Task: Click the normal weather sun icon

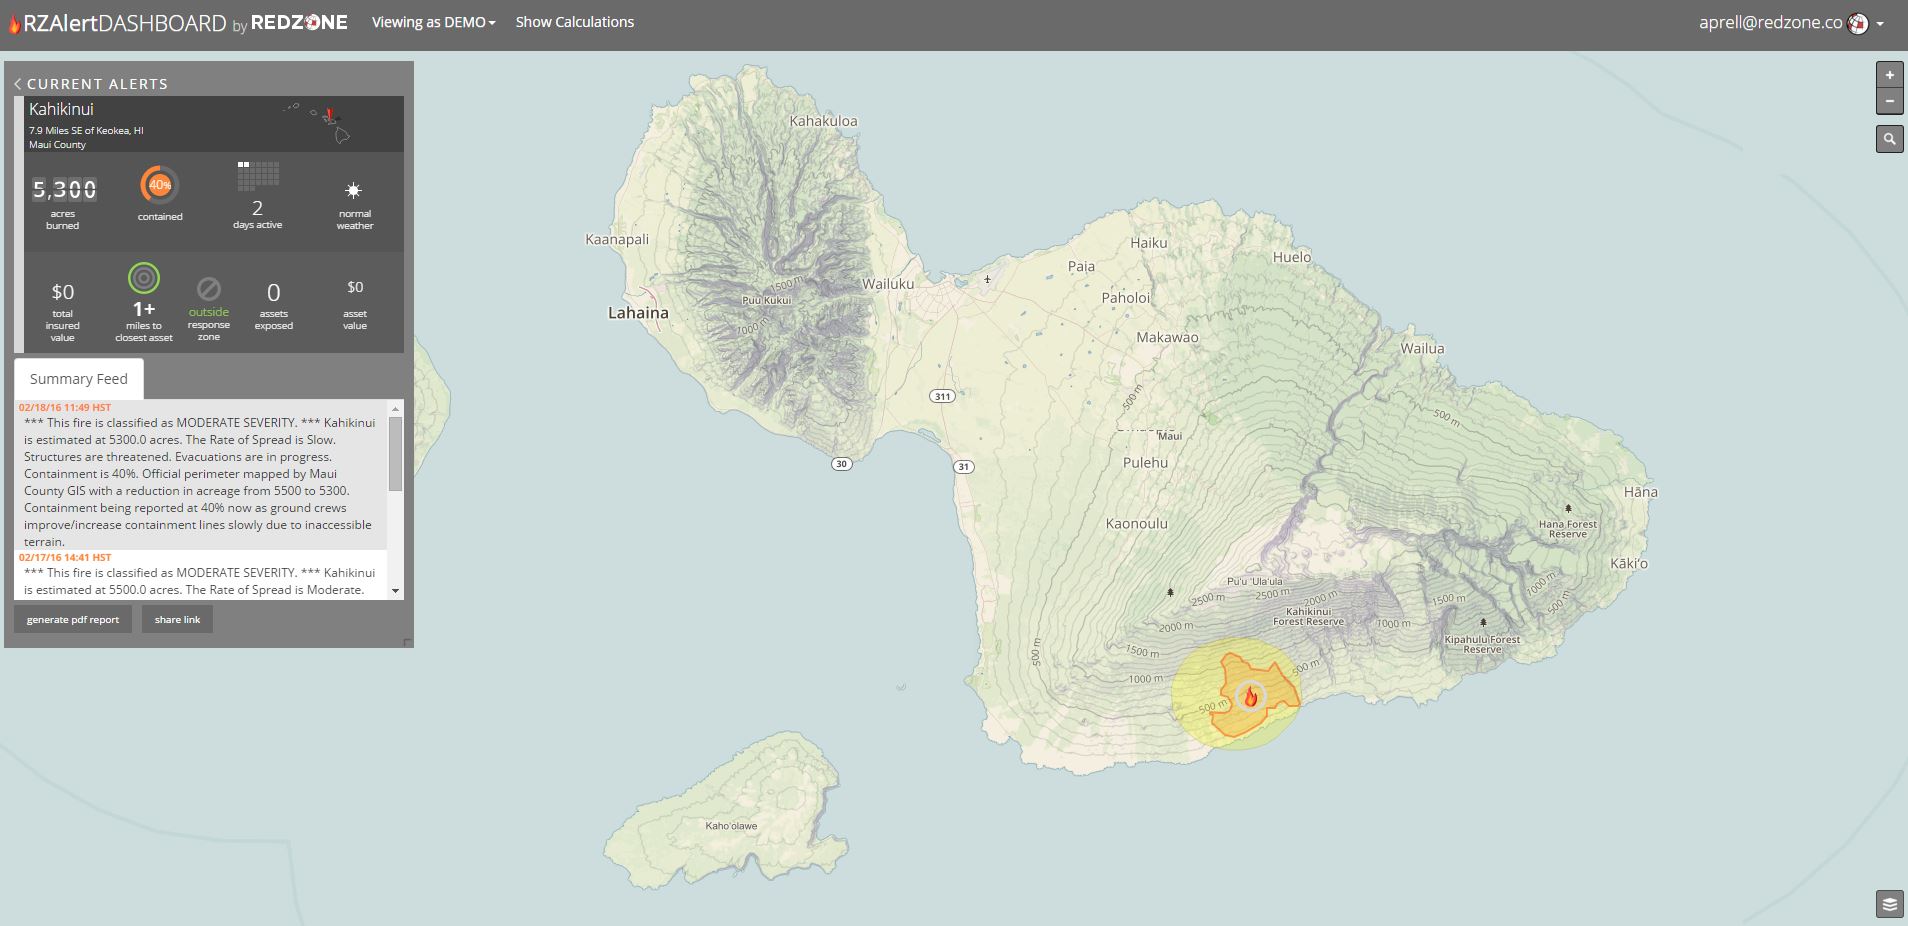Action: [353, 190]
